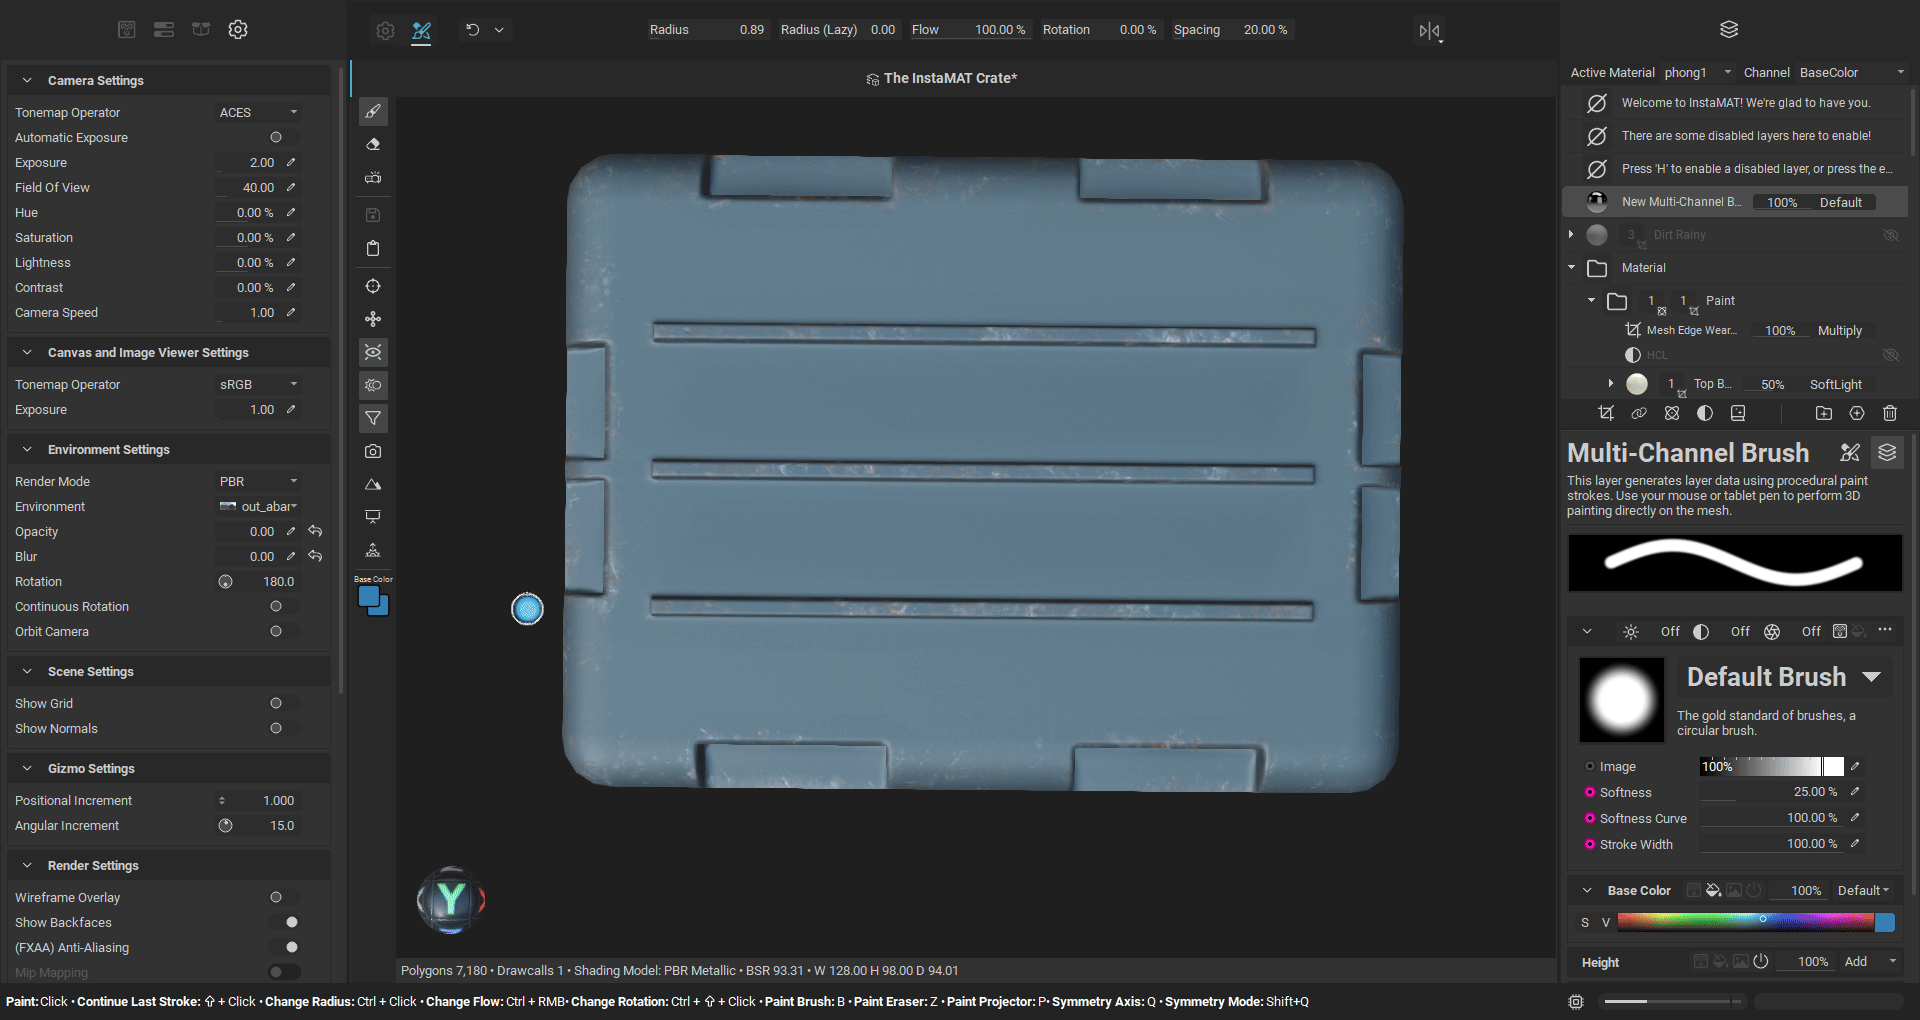This screenshot has width=1920, height=1020.
Task: Select the eraser tool
Action: click(373, 144)
